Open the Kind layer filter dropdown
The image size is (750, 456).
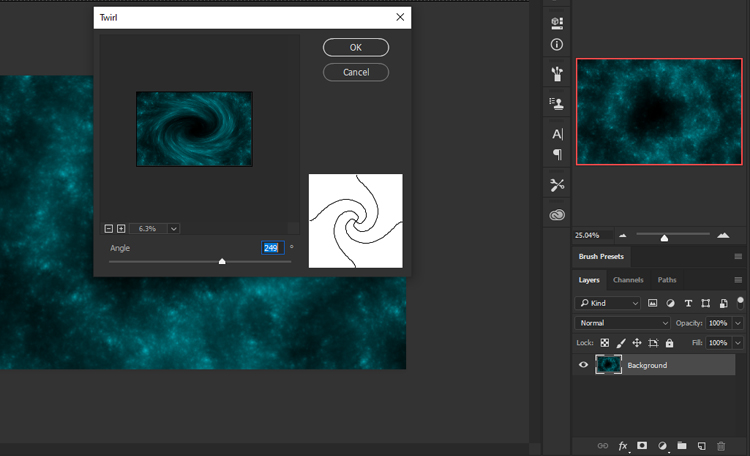click(608, 303)
